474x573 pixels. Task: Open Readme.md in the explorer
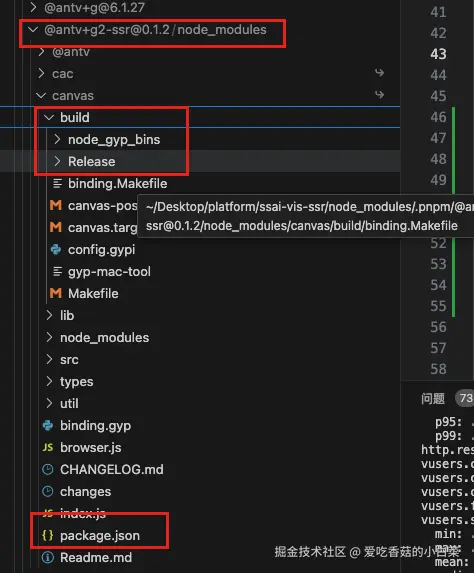(x=96, y=558)
